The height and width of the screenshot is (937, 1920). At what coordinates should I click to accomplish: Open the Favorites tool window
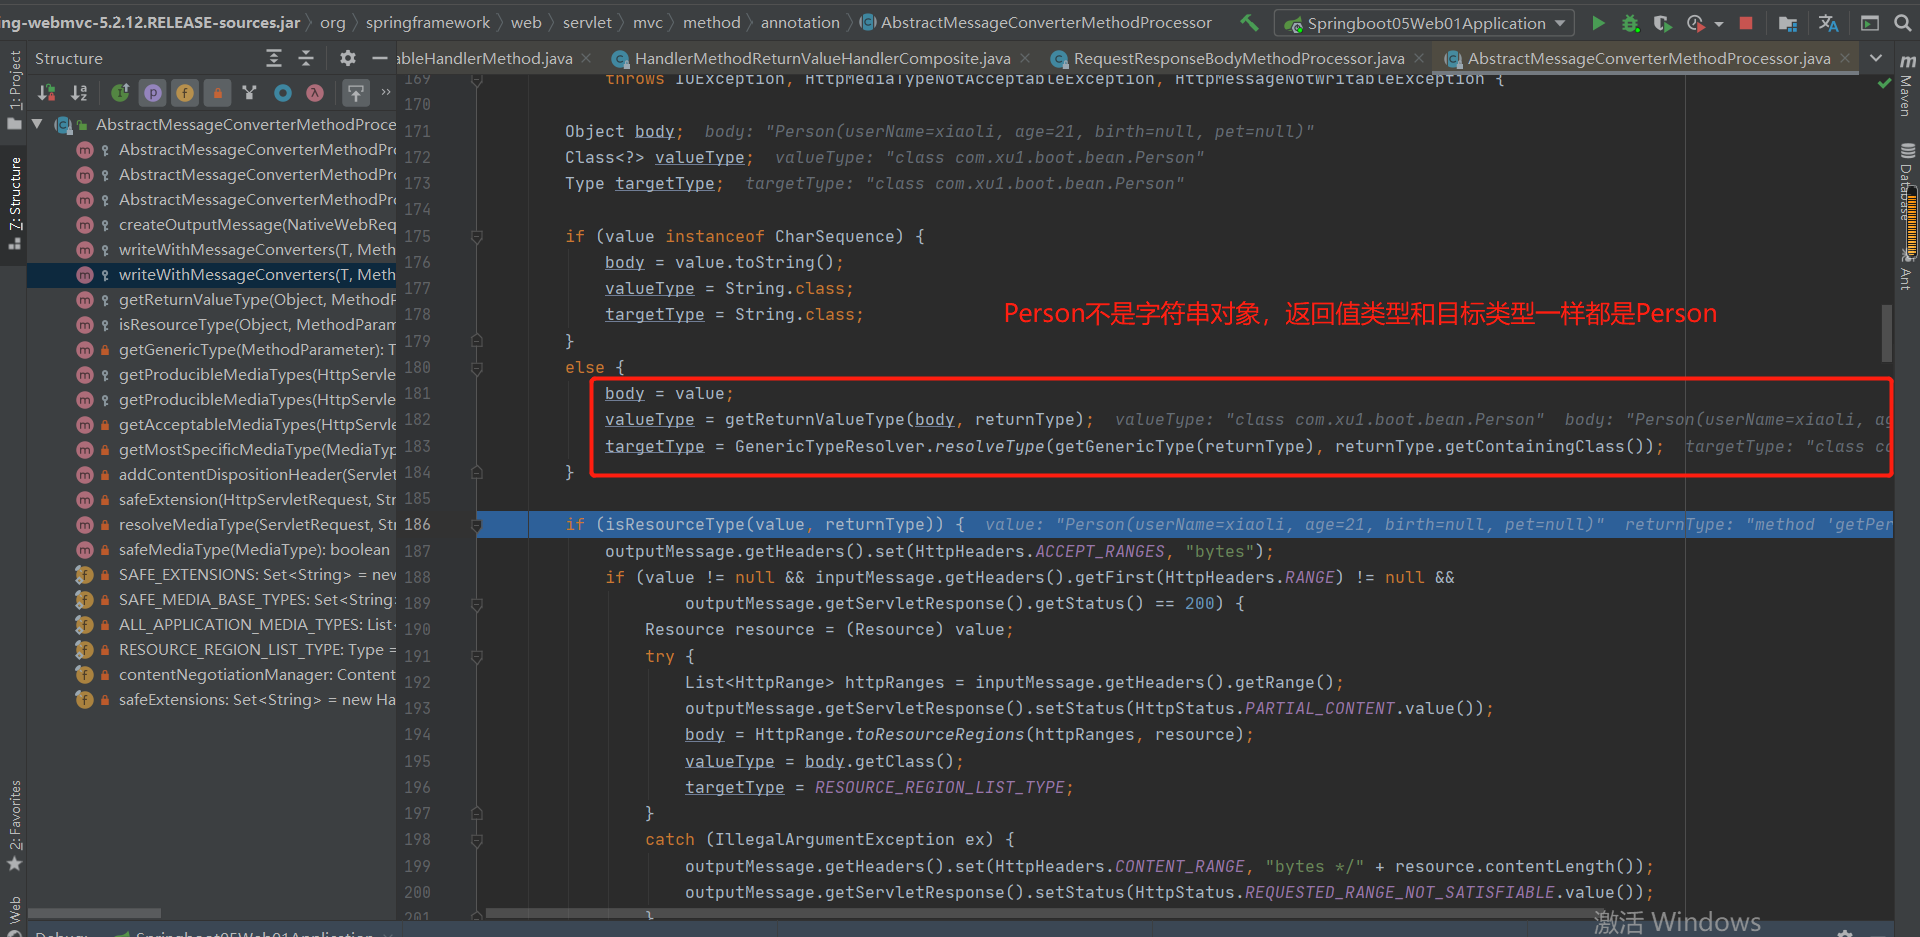tap(14, 826)
